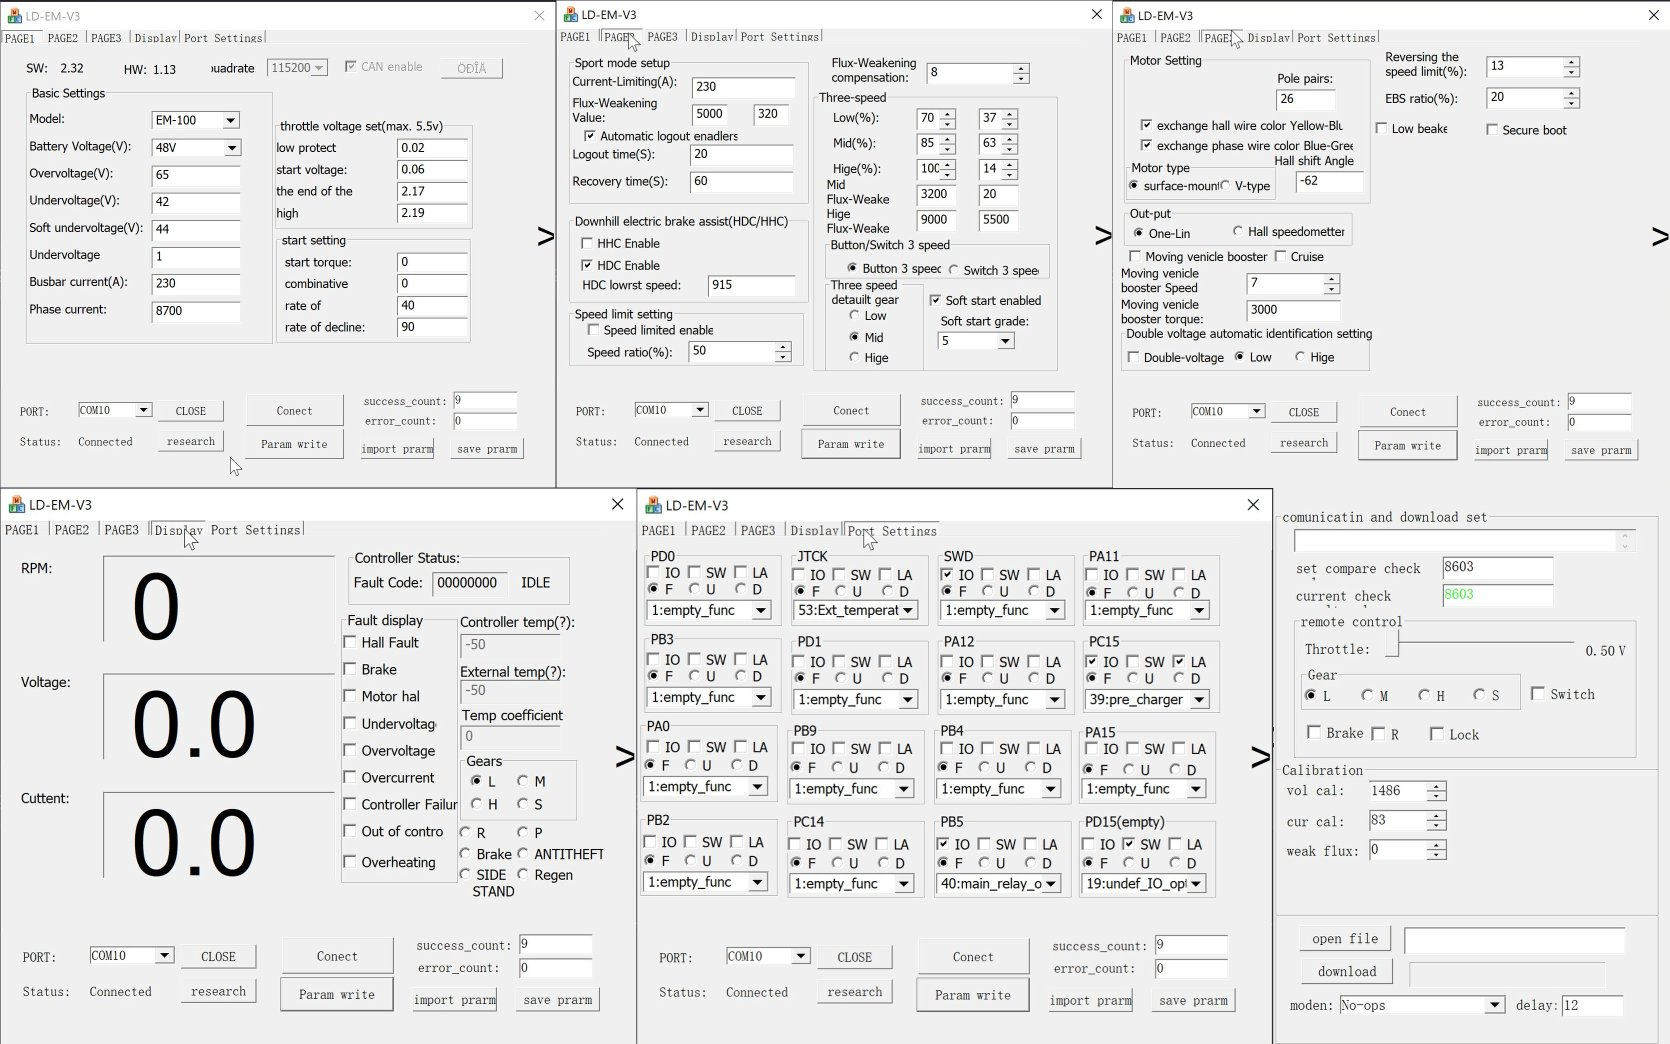Select the Hall speedometer output radio button

click(1238, 232)
